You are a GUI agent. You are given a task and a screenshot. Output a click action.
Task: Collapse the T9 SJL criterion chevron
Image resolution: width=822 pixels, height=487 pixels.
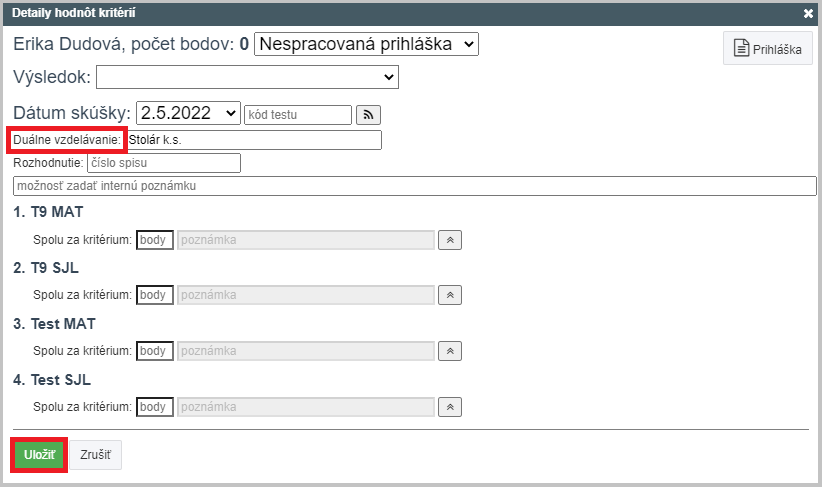pos(450,295)
